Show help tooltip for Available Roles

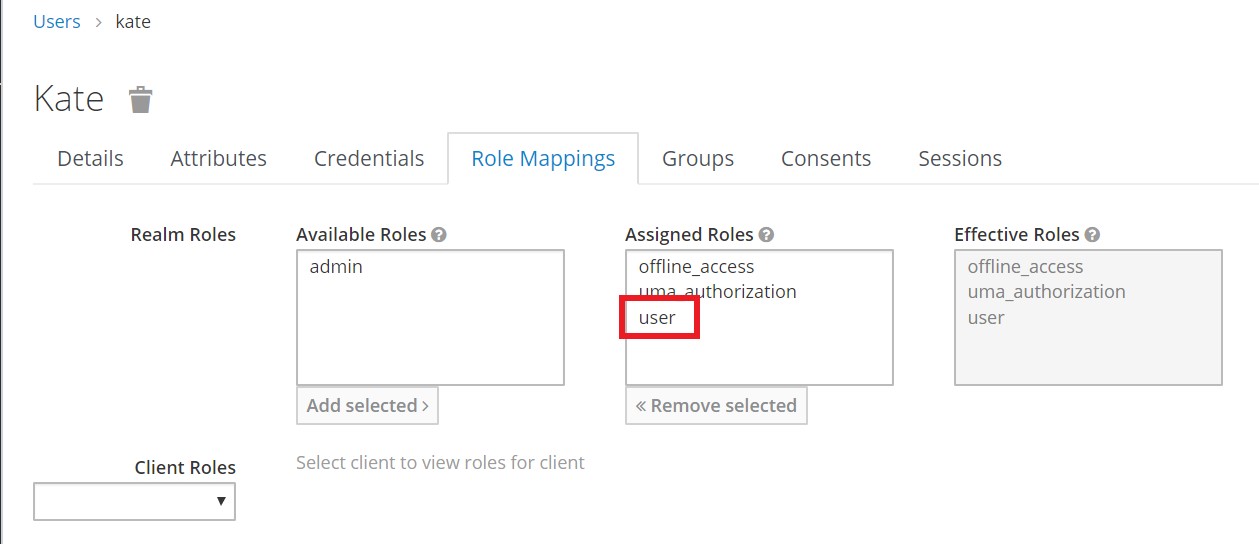[x=439, y=235]
